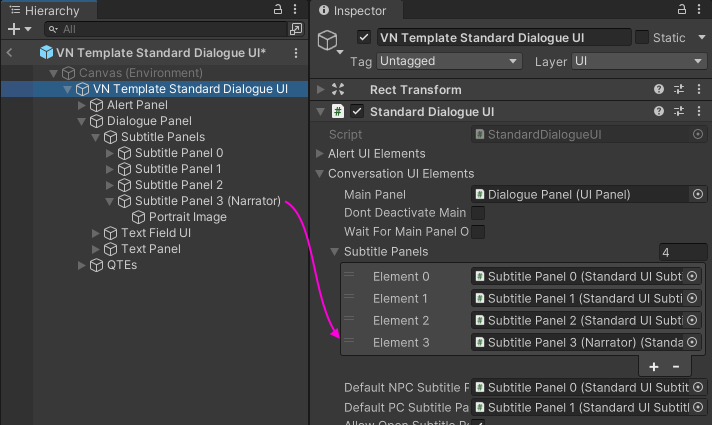Expand the Text Panel node
712x425 pixels.
(95, 249)
